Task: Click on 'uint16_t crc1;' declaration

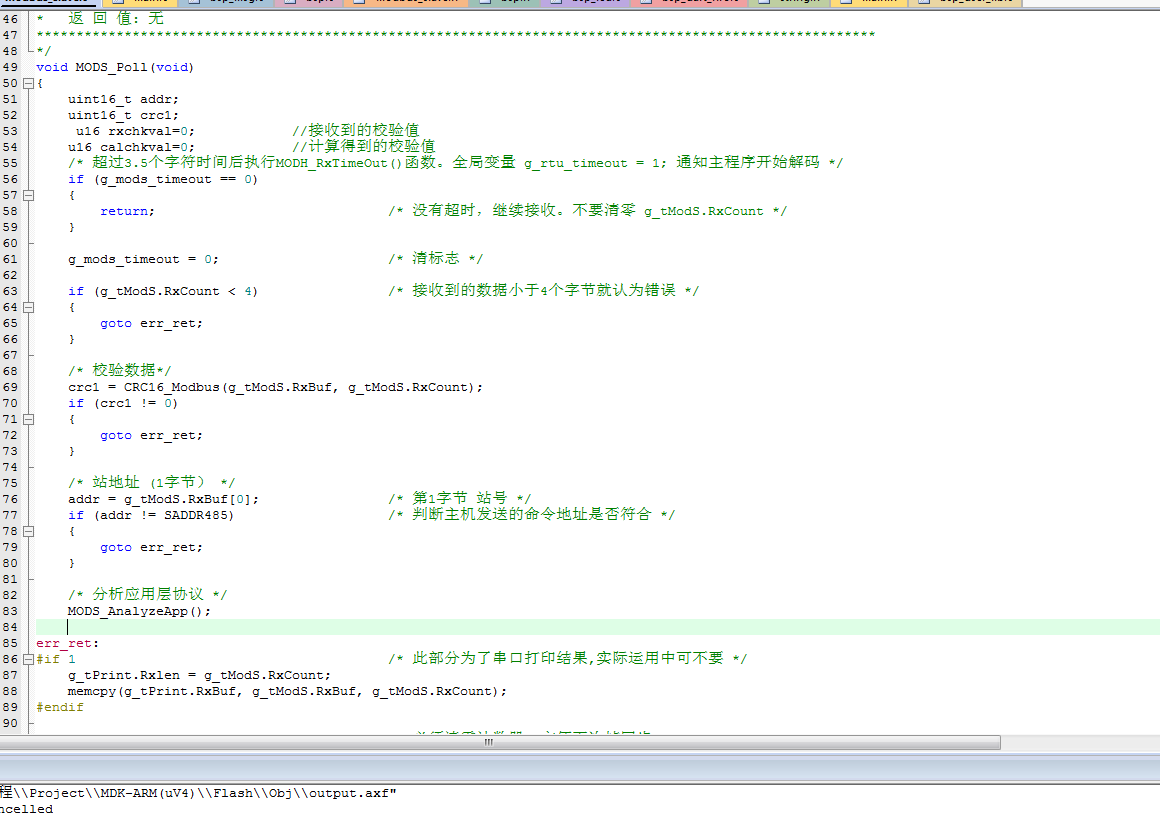Action: click(123, 115)
